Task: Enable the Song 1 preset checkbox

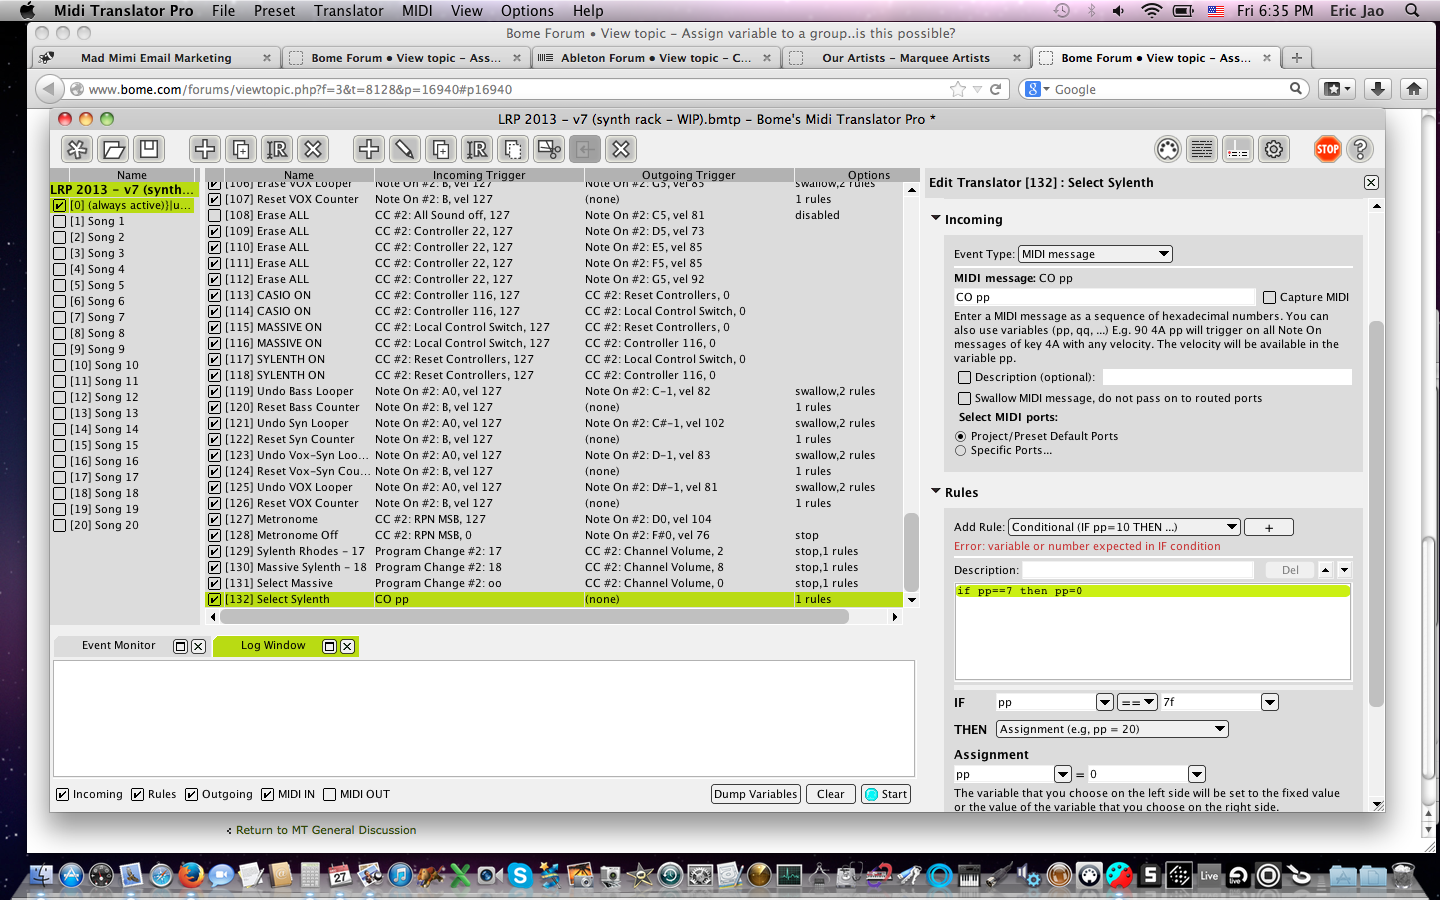Action: [x=60, y=221]
